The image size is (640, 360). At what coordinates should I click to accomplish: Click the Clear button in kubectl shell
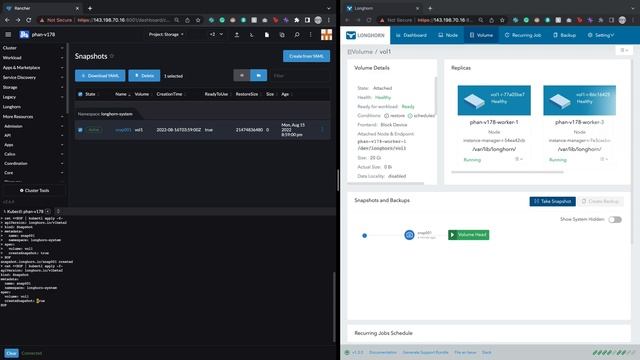[x=11, y=353]
